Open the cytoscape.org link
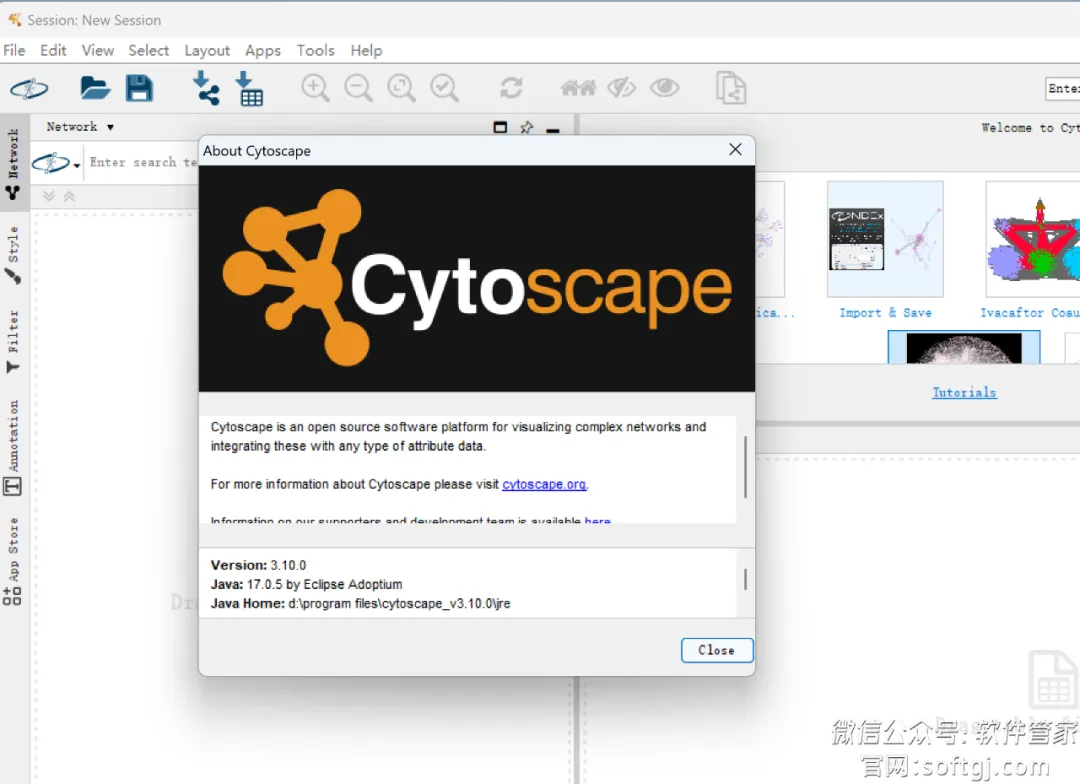 click(544, 484)
